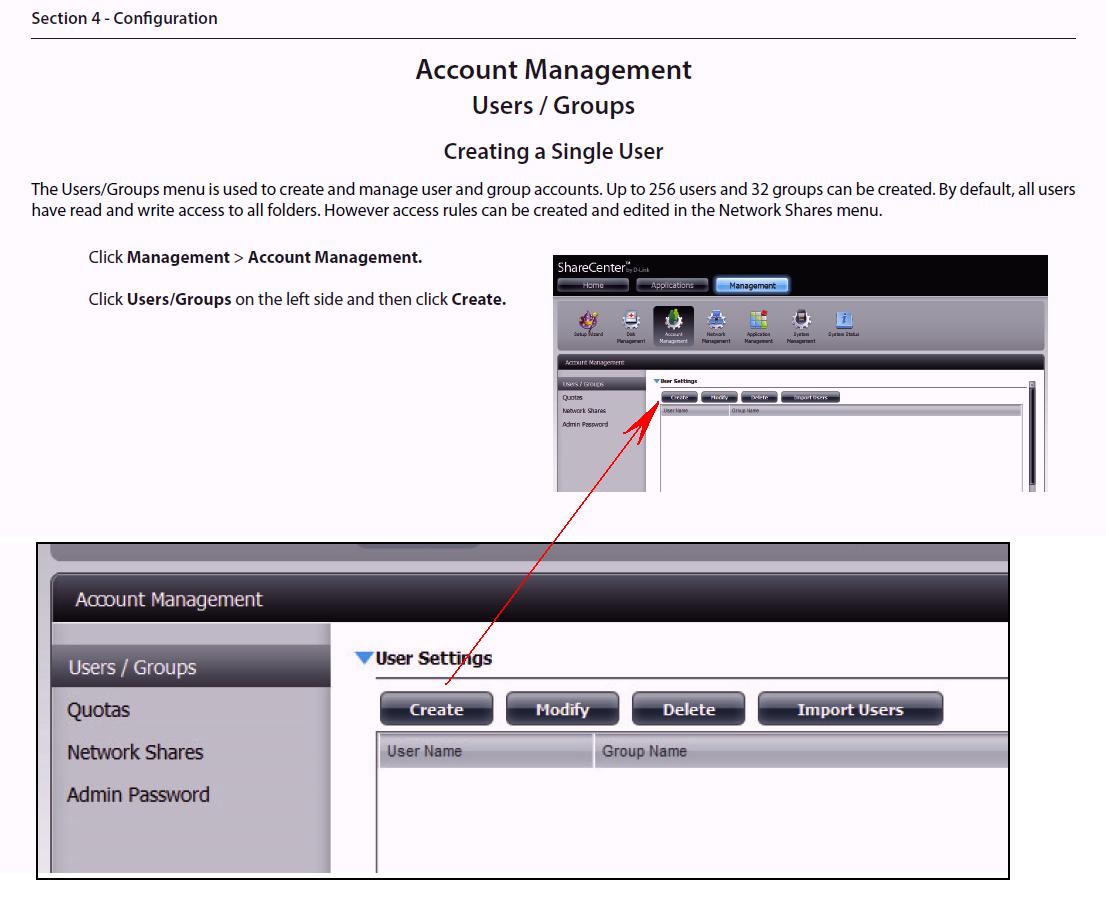Image resolution: width=1106 pixels, height=917 pixels.
Task: Click Modify in the small ShareCenter screenshot
Action: 719,397
